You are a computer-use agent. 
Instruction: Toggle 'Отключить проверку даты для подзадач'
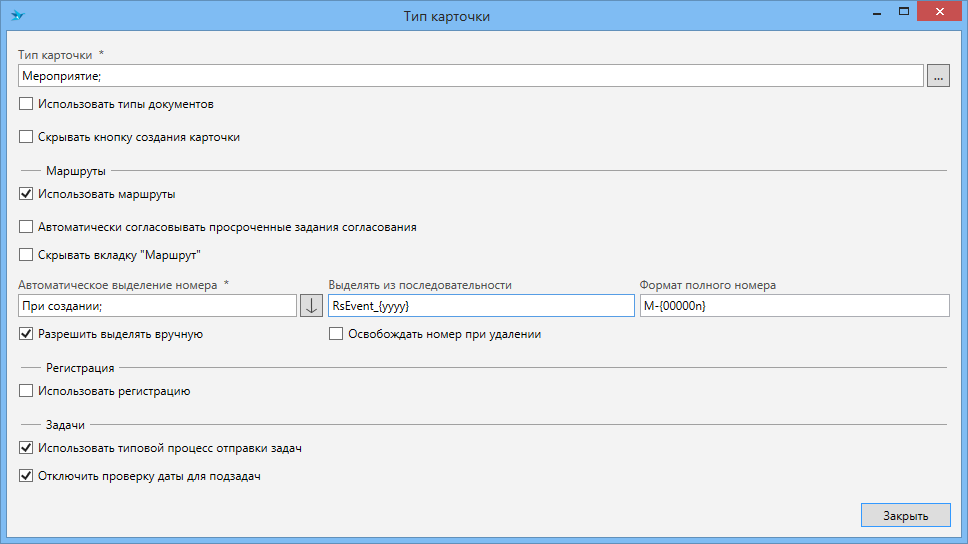point(26,477)
